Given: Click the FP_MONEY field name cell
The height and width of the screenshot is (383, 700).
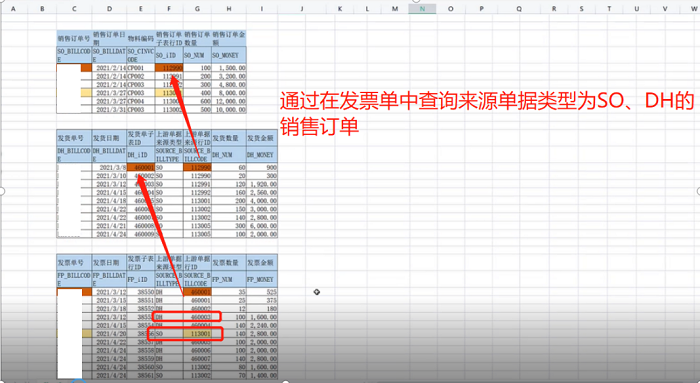Looking at the screenshot, I should [x=262, y=279].
